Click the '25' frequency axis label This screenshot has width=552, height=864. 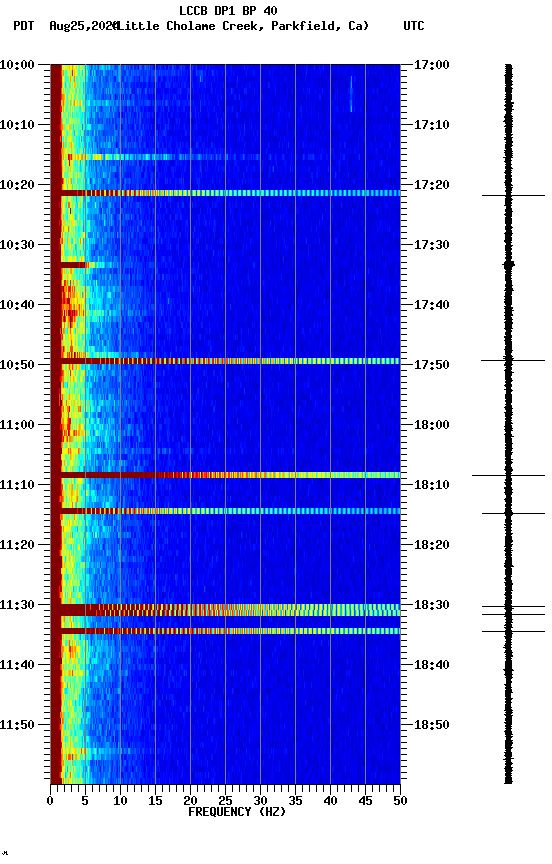225,801
